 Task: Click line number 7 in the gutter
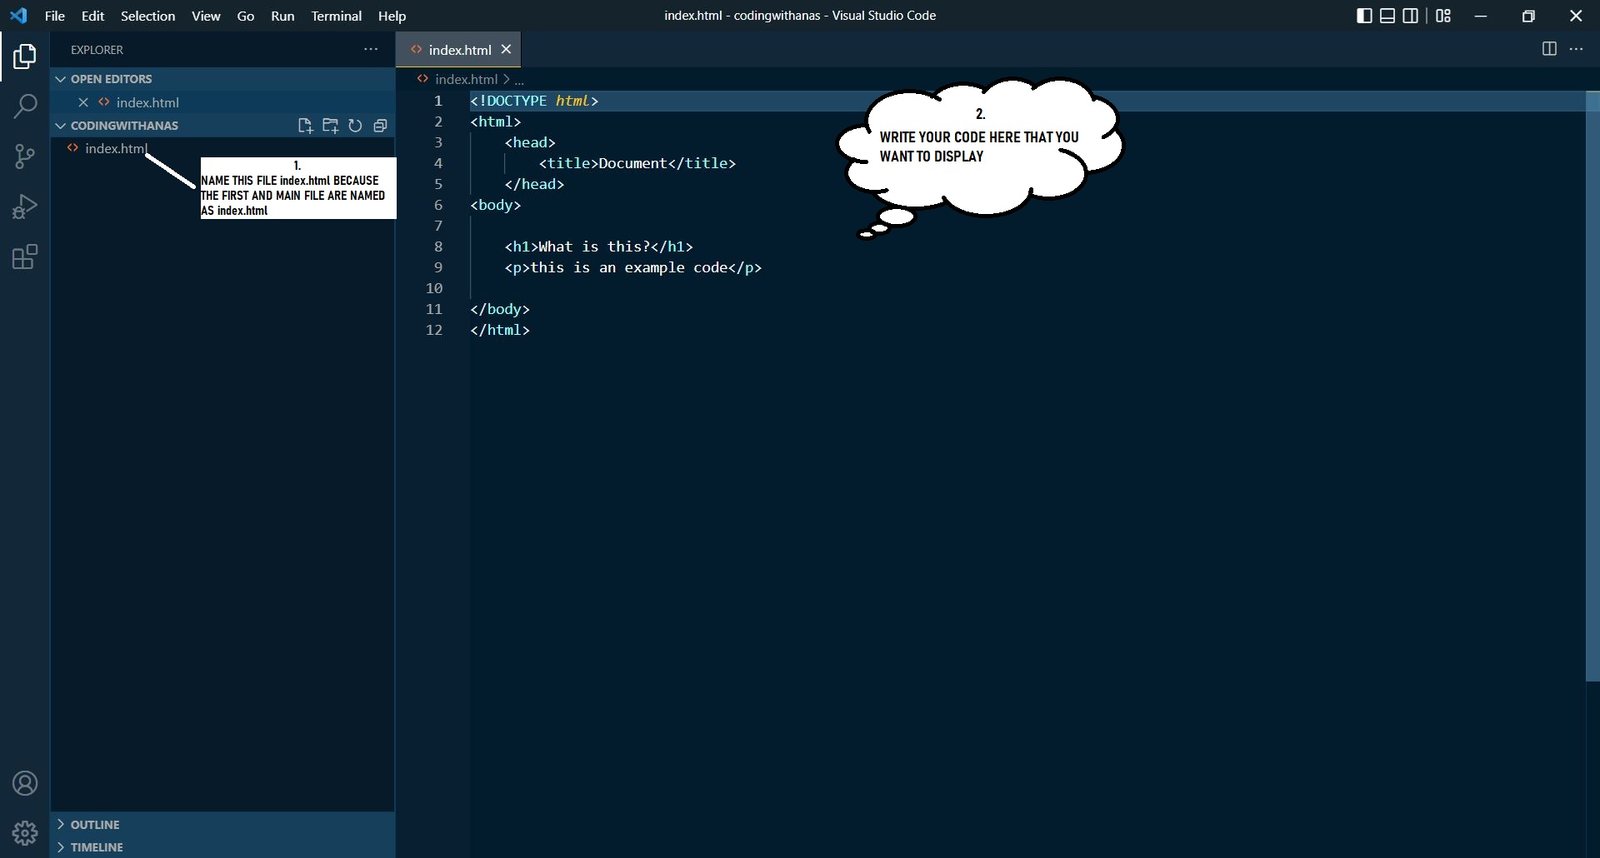[x=438, y=225]
